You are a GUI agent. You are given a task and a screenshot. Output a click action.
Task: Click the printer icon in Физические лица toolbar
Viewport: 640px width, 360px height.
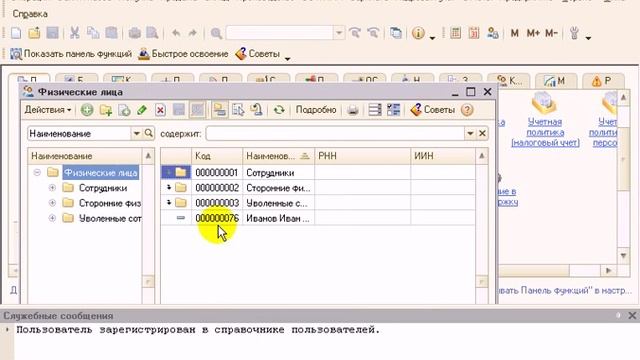353,110
